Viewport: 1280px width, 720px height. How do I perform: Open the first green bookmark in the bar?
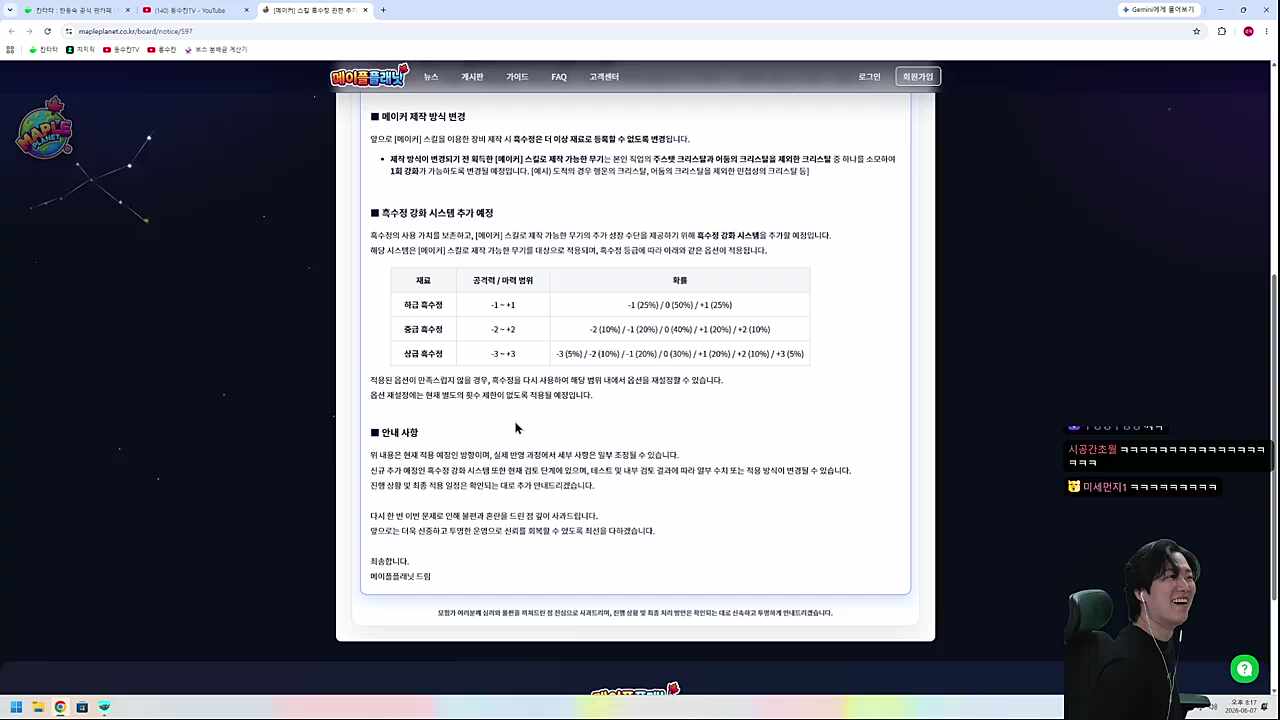(x=43, y=49)
